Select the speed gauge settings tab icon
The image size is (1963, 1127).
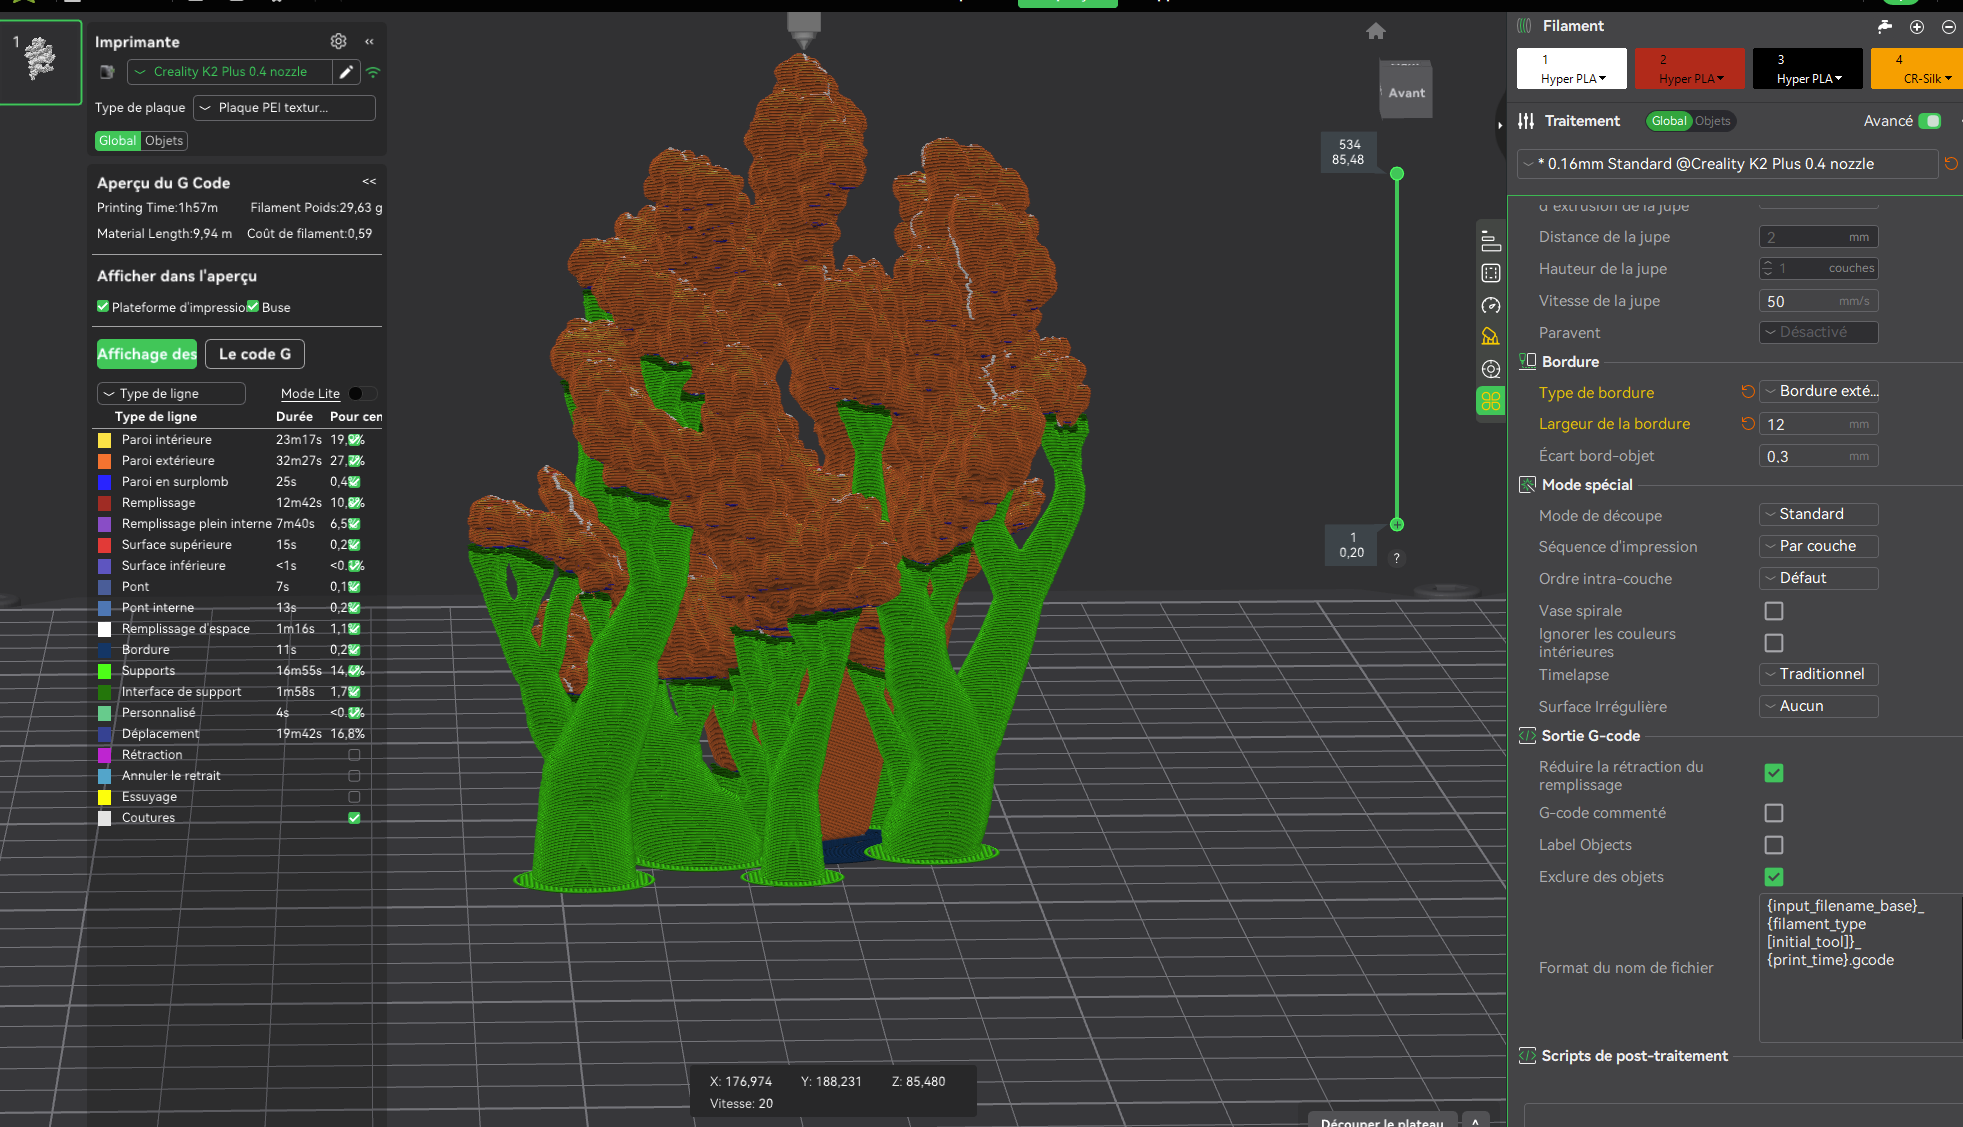click(x=1491, y=305)
